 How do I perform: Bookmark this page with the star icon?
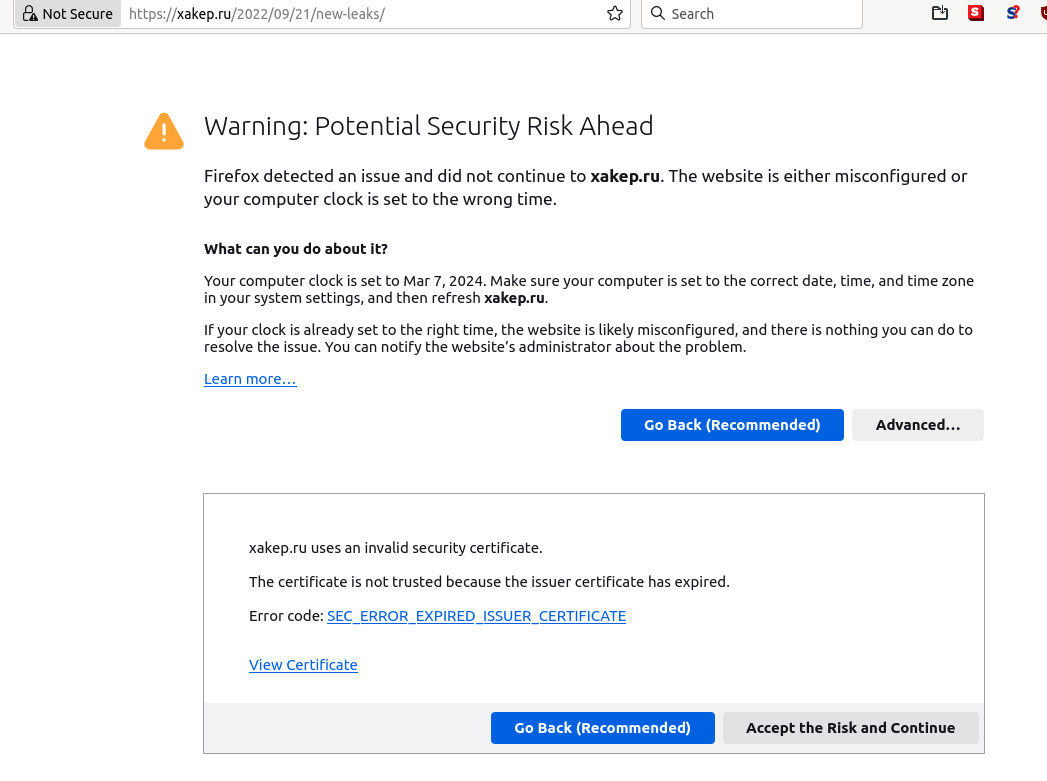click(615, 14)
